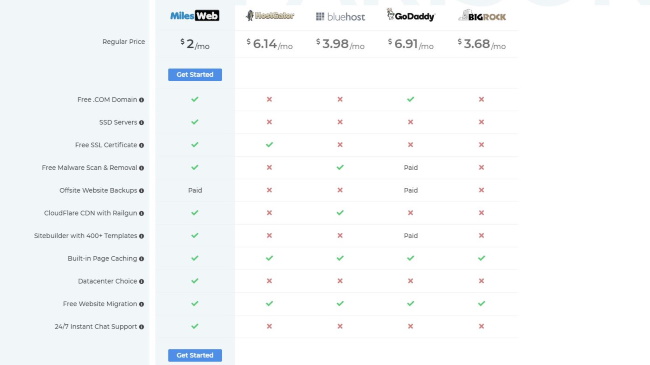The height and width of the screenshot is (365, 650).
Task: Click the top Get Started button
Action: click(x=195, y=75)
